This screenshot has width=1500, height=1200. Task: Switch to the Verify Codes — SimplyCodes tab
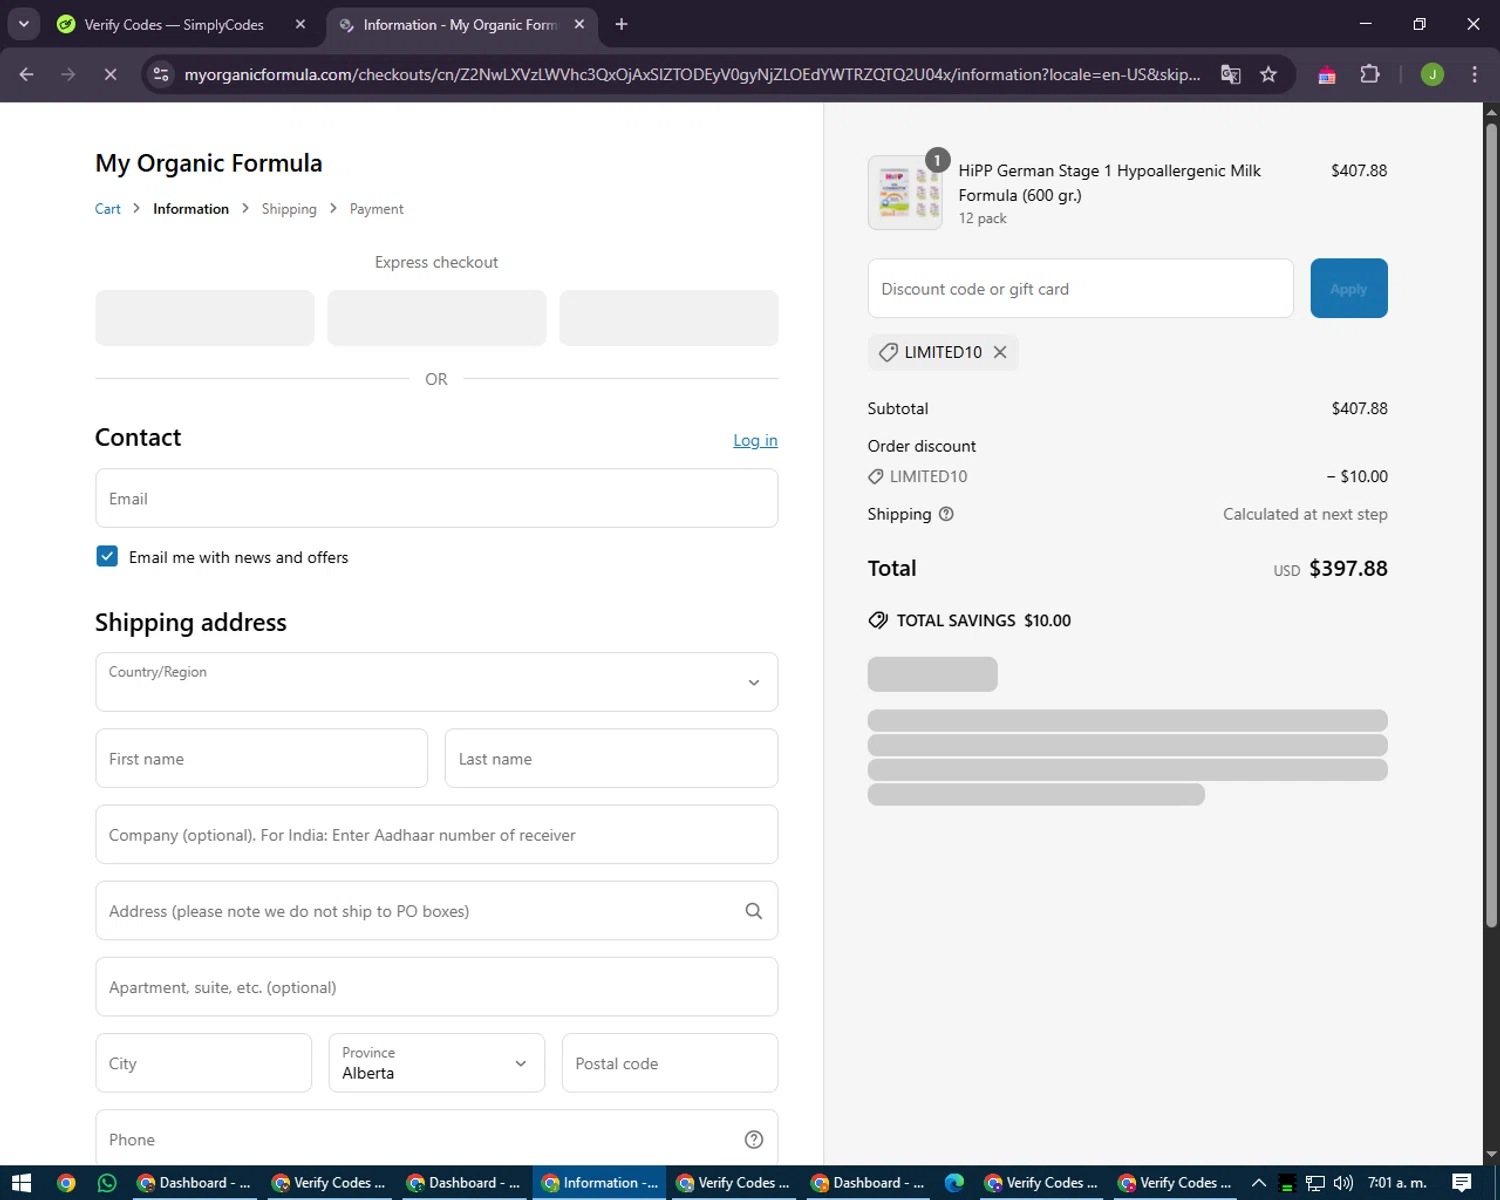point(174,24)
